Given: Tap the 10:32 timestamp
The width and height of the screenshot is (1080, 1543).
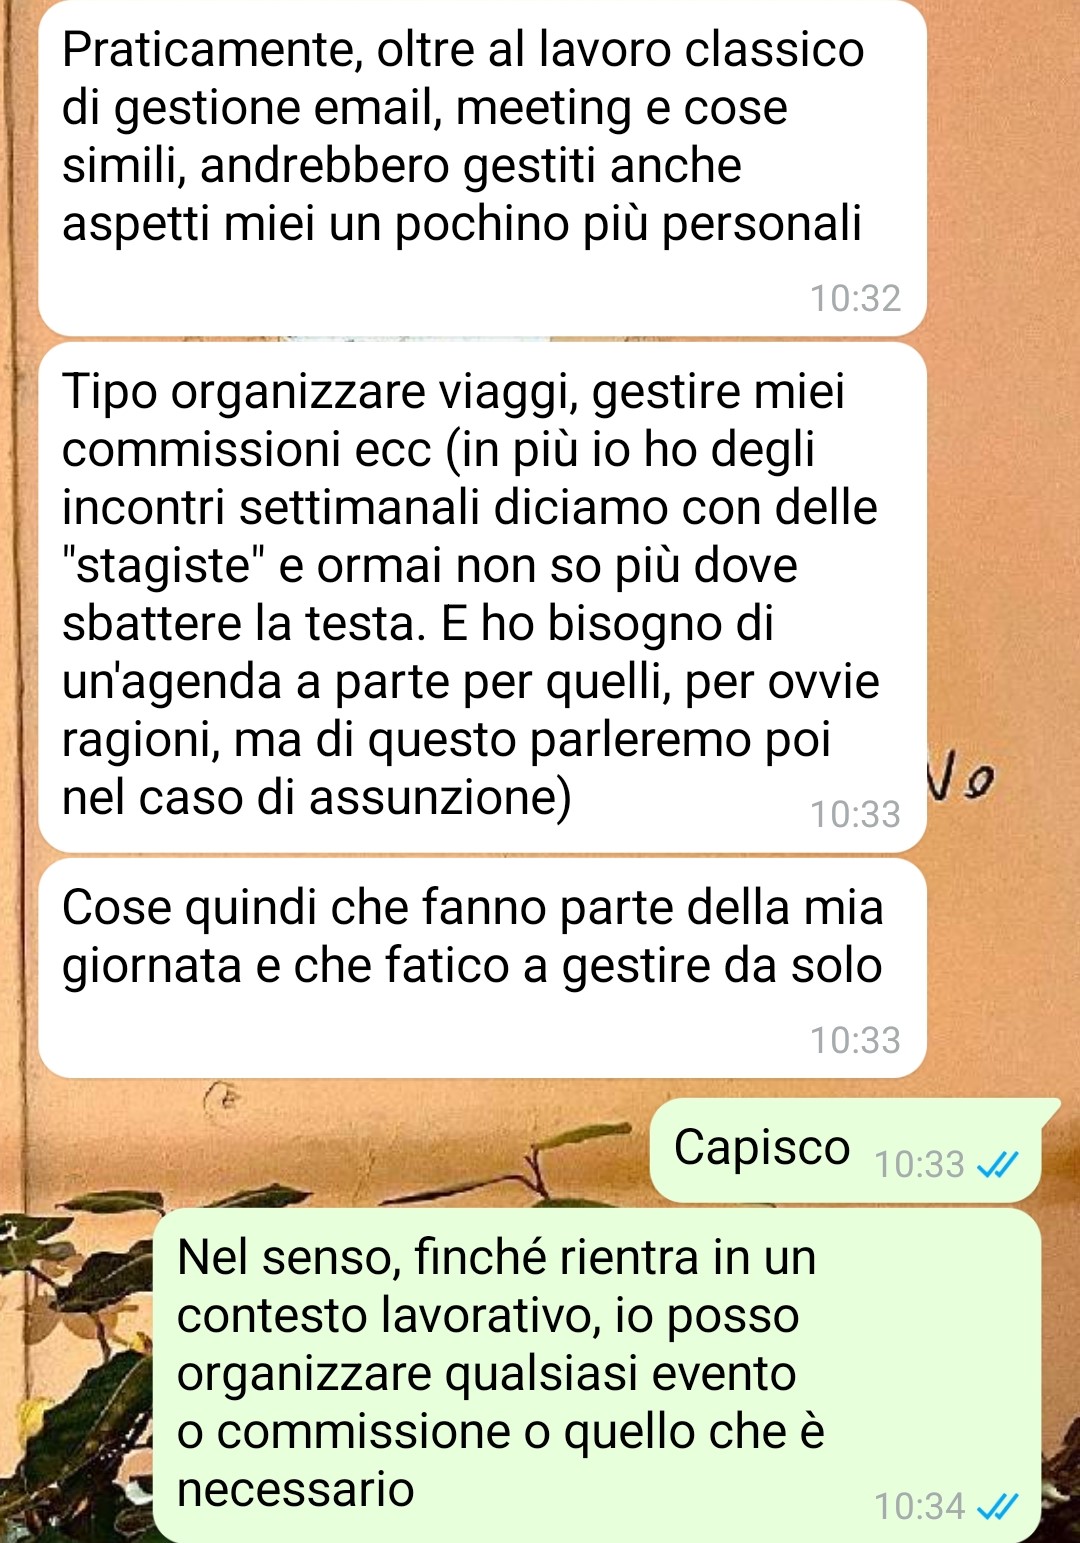Looking at the screenshot, I should [855, 298].
